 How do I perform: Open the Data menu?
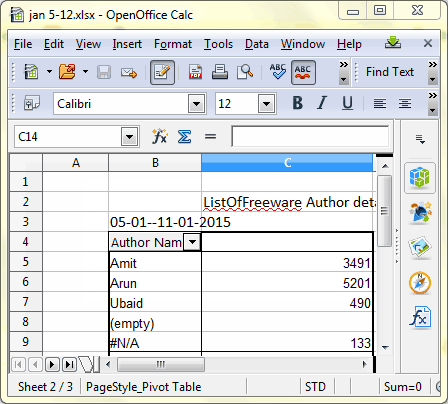[257, 44]
